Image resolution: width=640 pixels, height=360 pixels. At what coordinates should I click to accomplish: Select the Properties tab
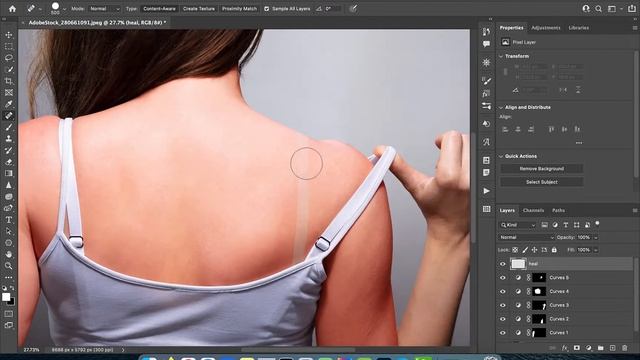pos(511,28)
